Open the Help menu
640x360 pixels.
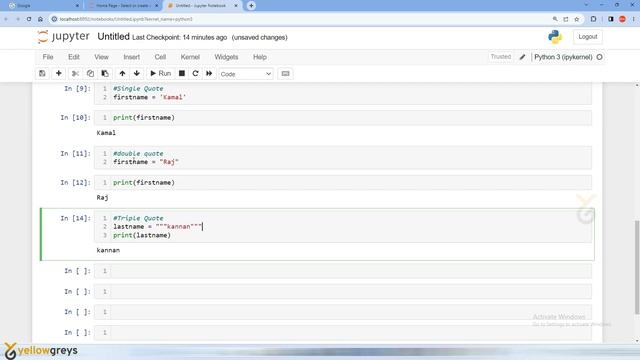[260, 57]
